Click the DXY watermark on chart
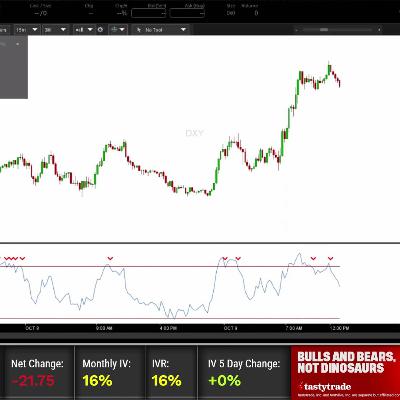Viewport: 400px width, 400px height. tap(194, 133)
